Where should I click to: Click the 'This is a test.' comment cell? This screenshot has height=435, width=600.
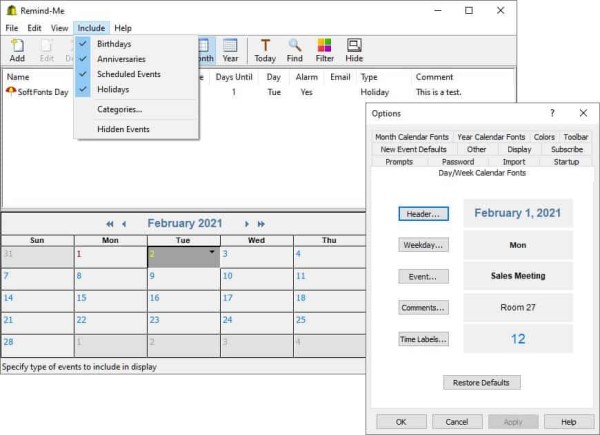click(x=439, y=92)
